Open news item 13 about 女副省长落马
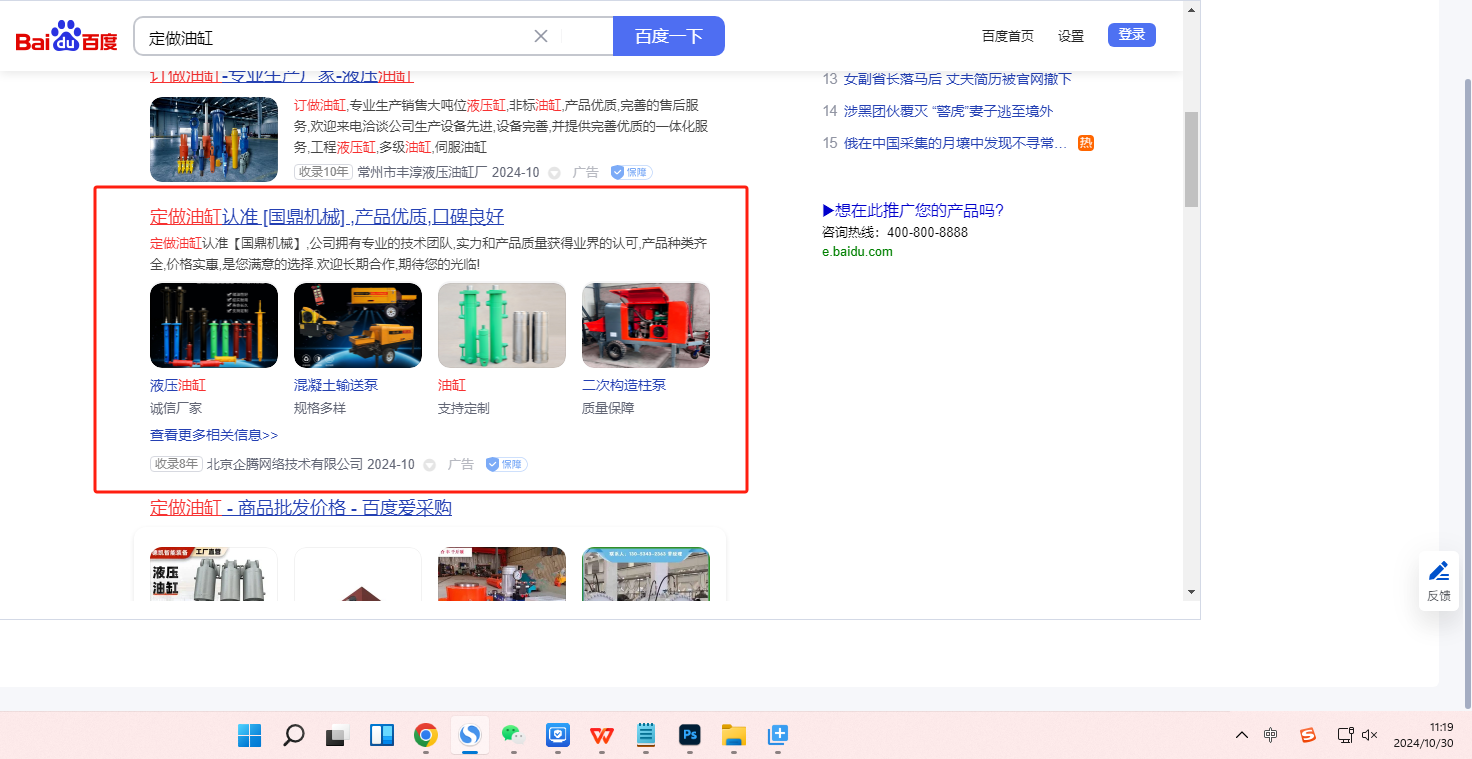 pos(958,79)
